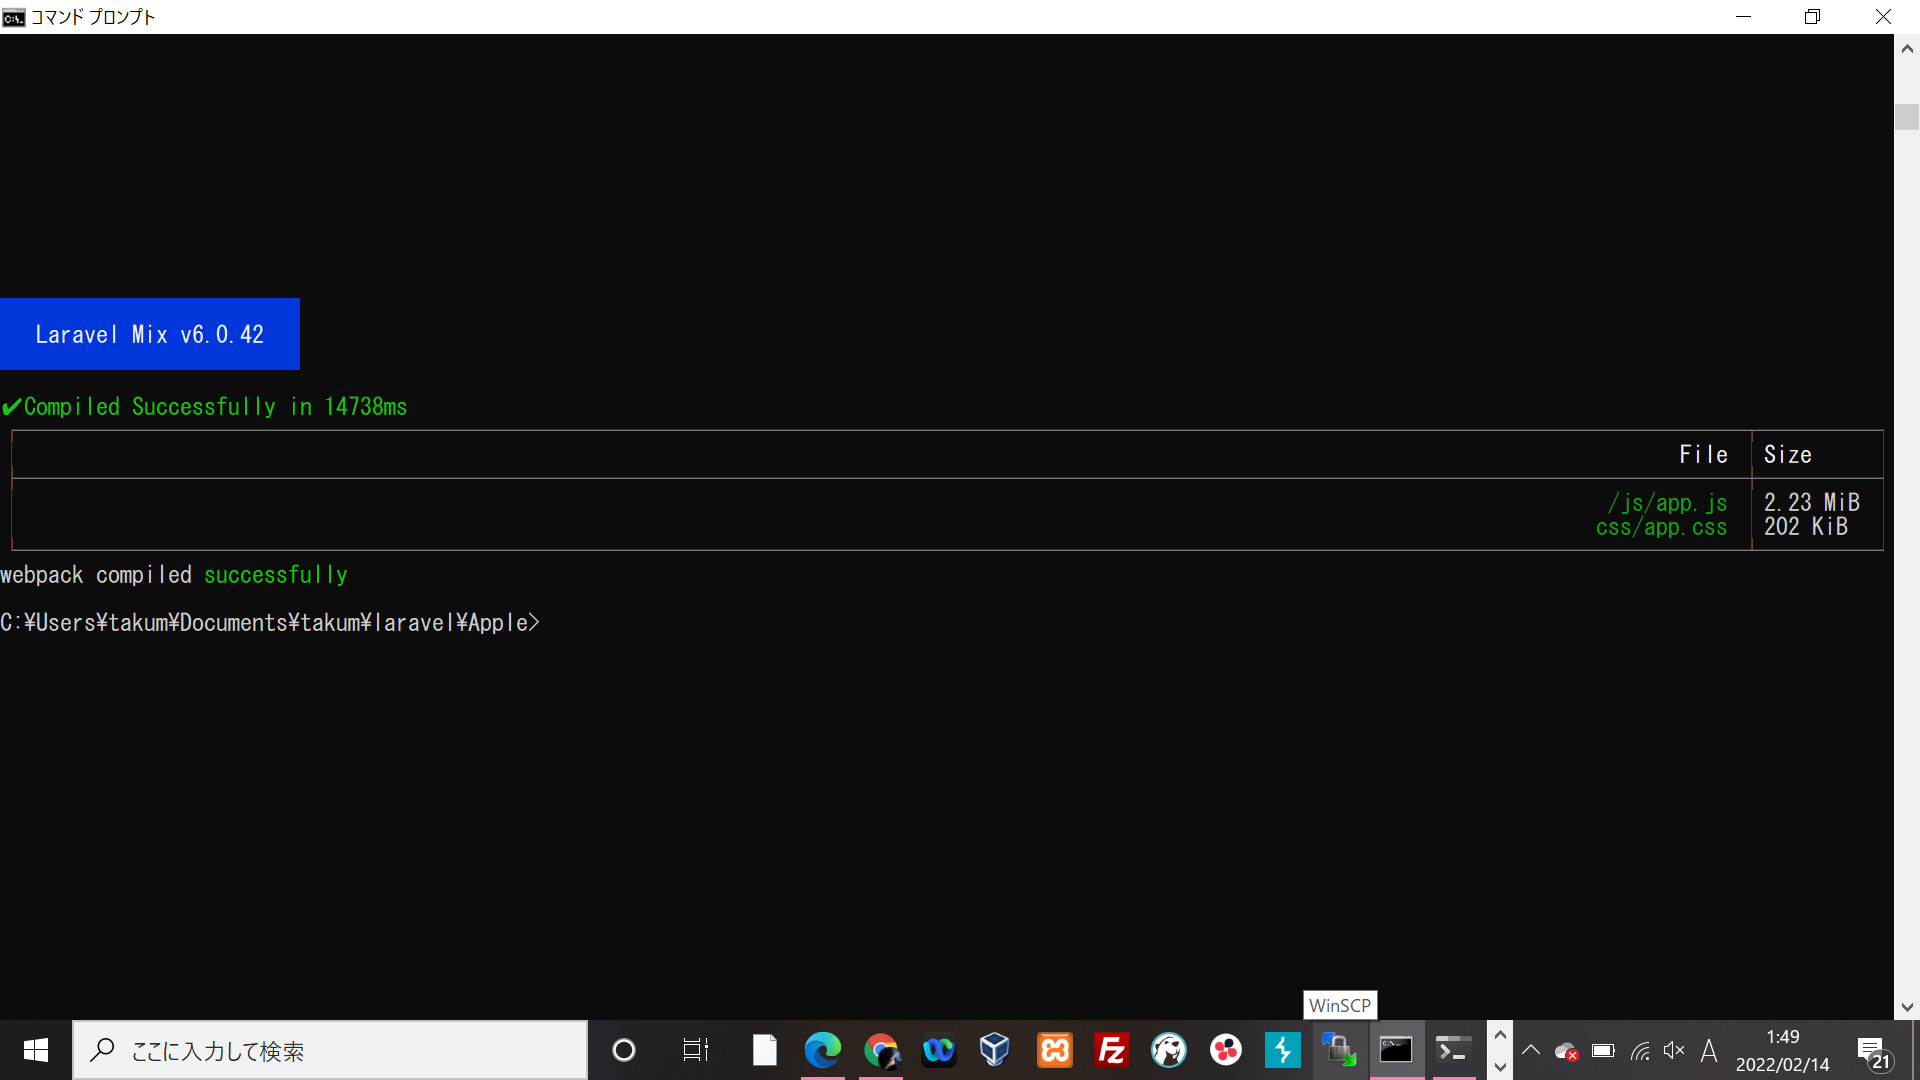Open the command prompt title bar system menu
Screen dimensions: 1920x1080
[x=13, y=17]
